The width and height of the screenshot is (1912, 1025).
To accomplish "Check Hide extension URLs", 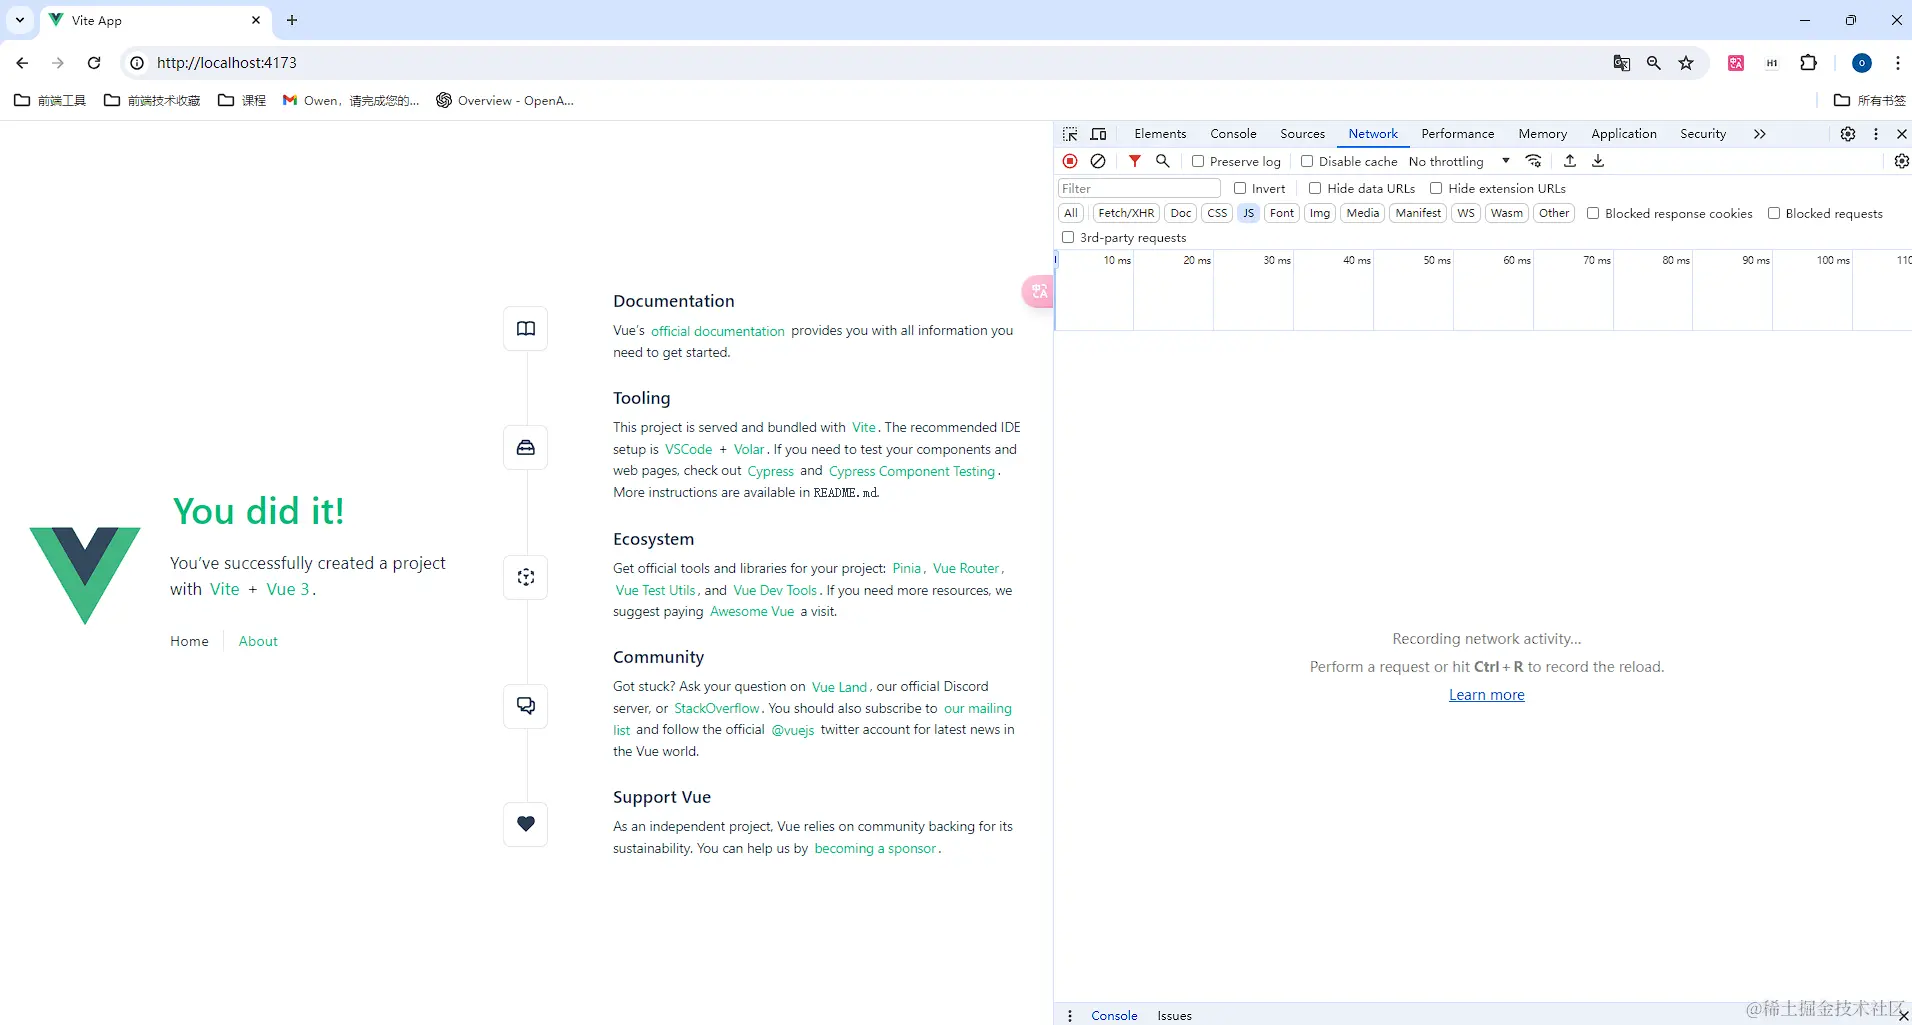I will [x=1436, y=188].
